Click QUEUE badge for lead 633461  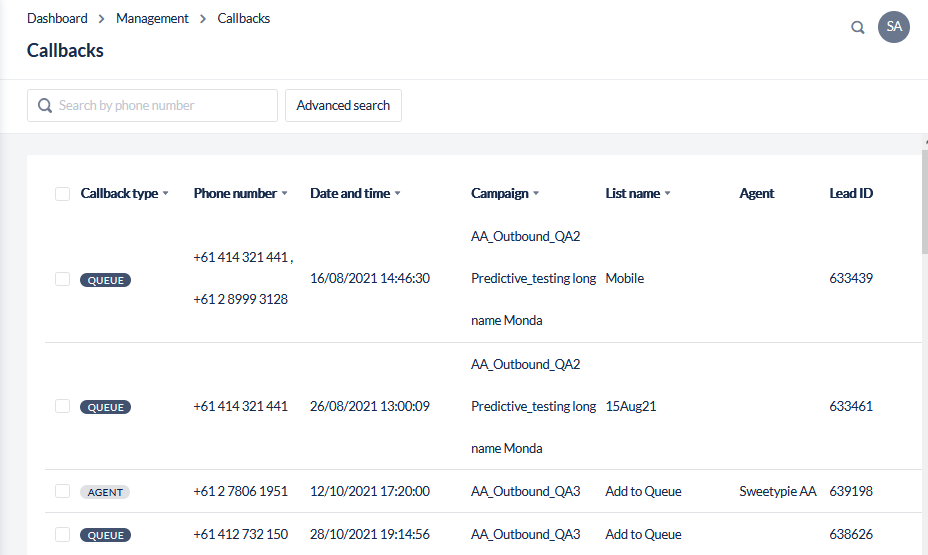105,407
